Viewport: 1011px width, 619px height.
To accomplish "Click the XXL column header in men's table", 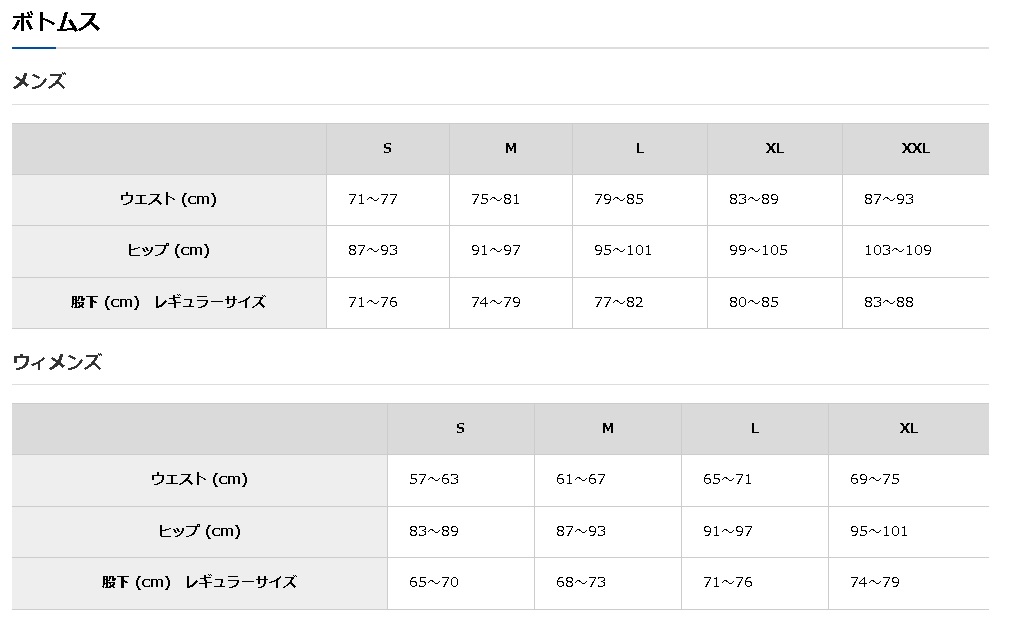I will tap(915, 148).
